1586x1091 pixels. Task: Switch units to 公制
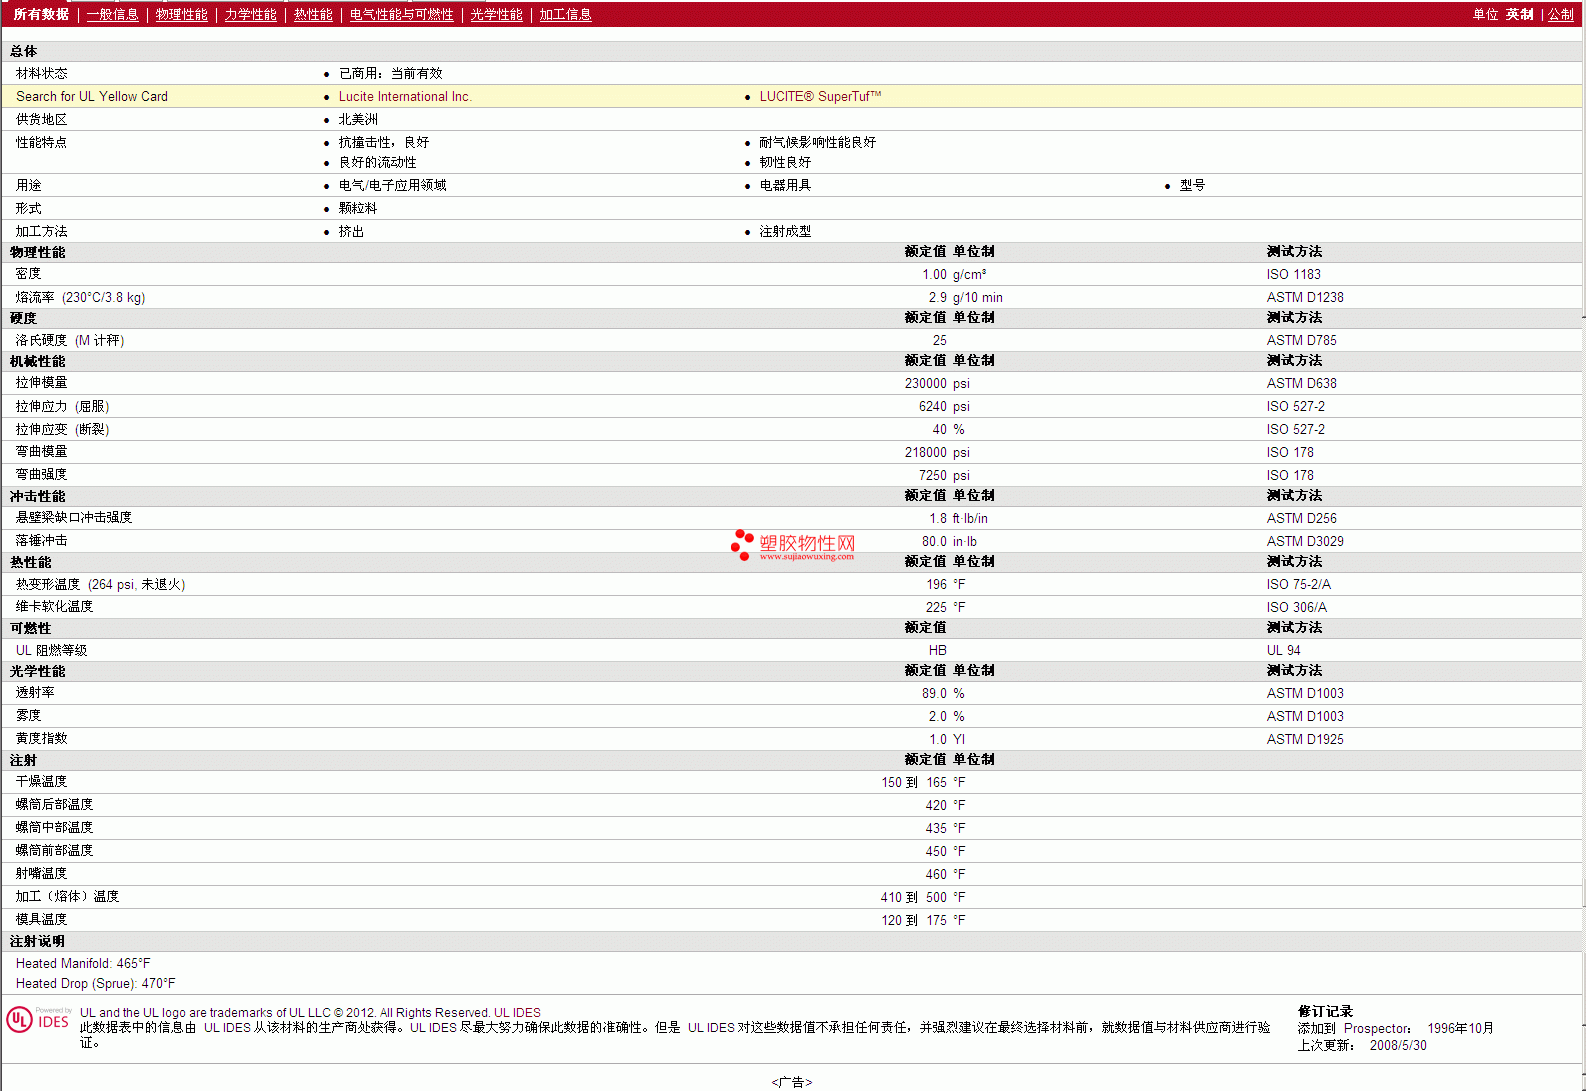pos(1561,15)
